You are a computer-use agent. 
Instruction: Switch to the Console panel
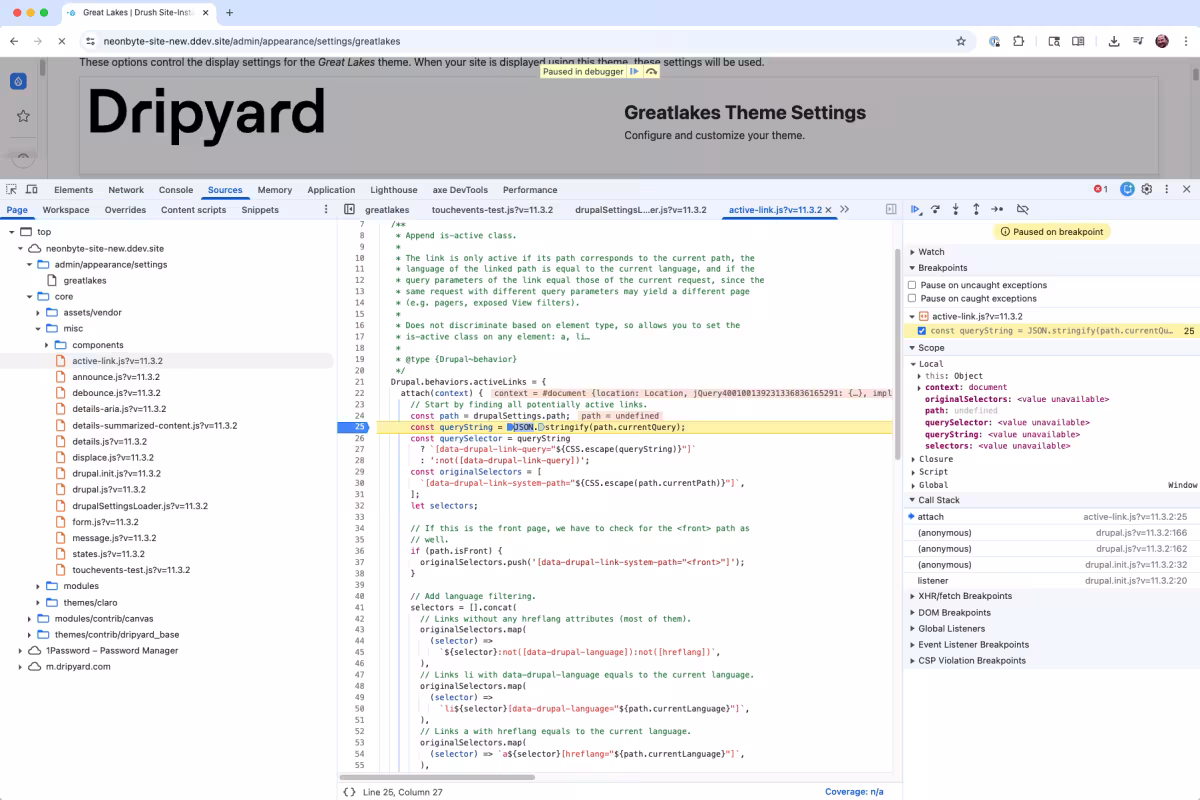click(x=176, y=189)
